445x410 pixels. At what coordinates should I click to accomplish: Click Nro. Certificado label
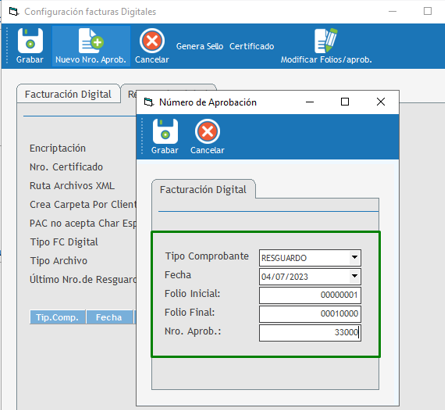pos(66,167)
